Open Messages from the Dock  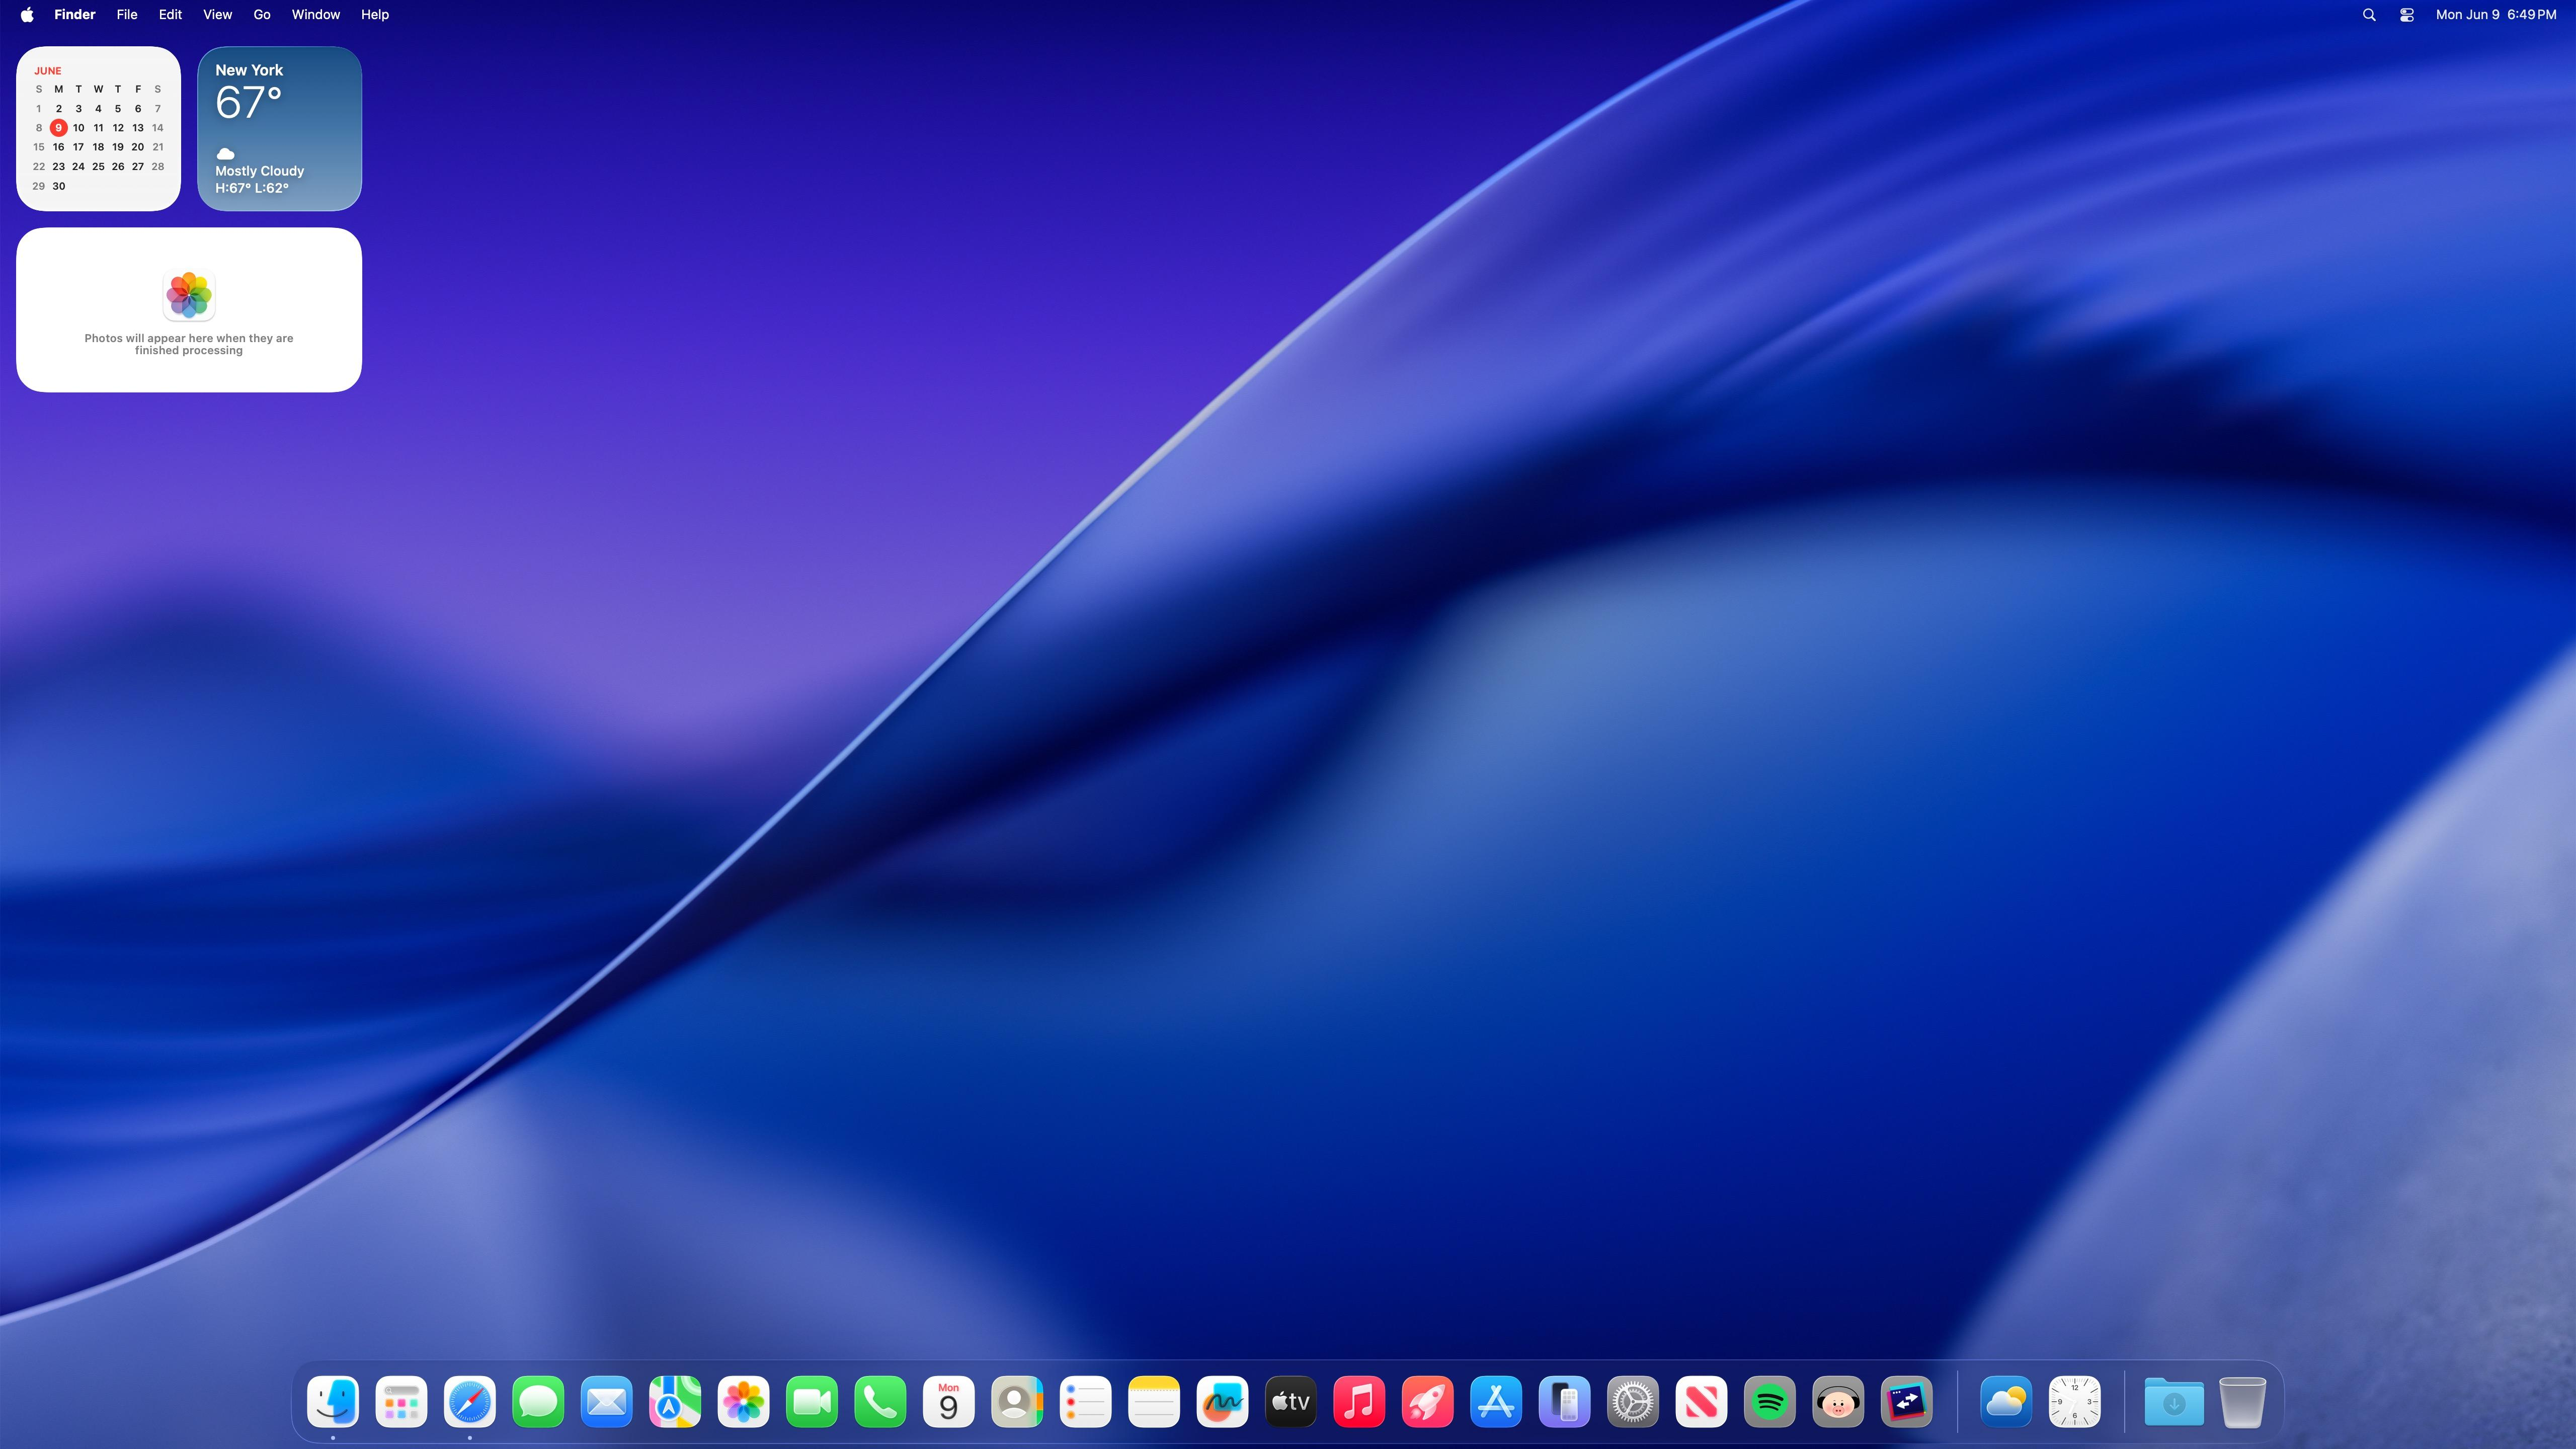click(x=538, y=1402)
